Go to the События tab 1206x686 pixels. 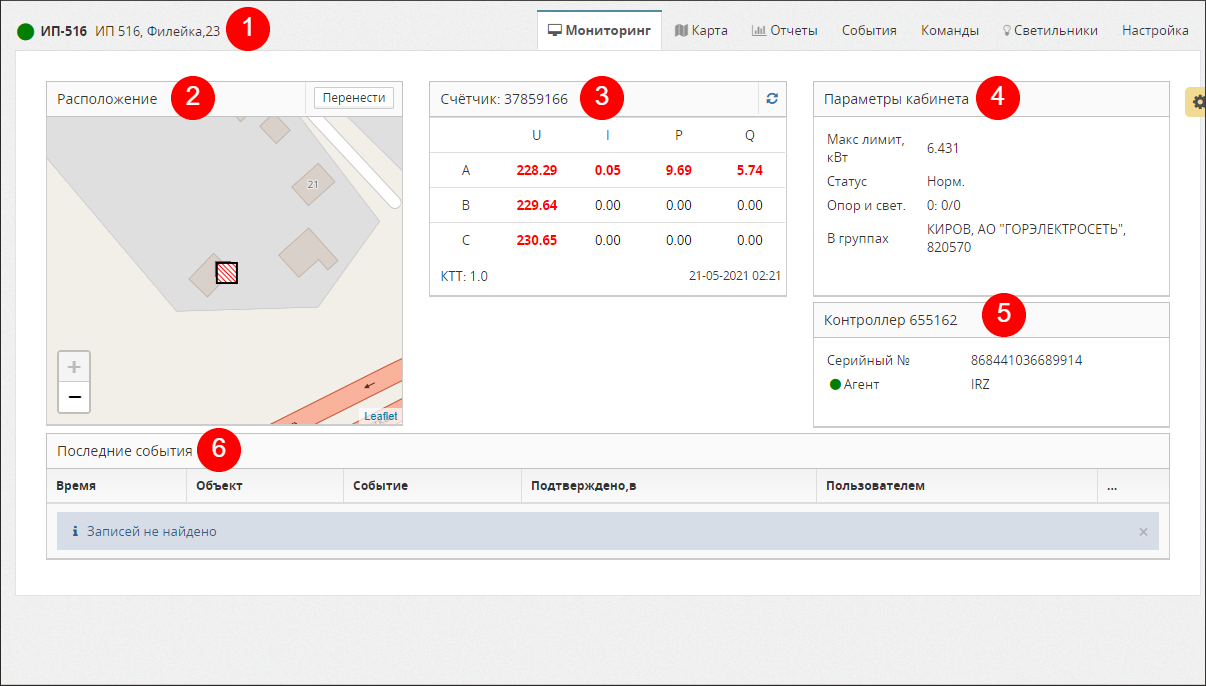(868, 30)
